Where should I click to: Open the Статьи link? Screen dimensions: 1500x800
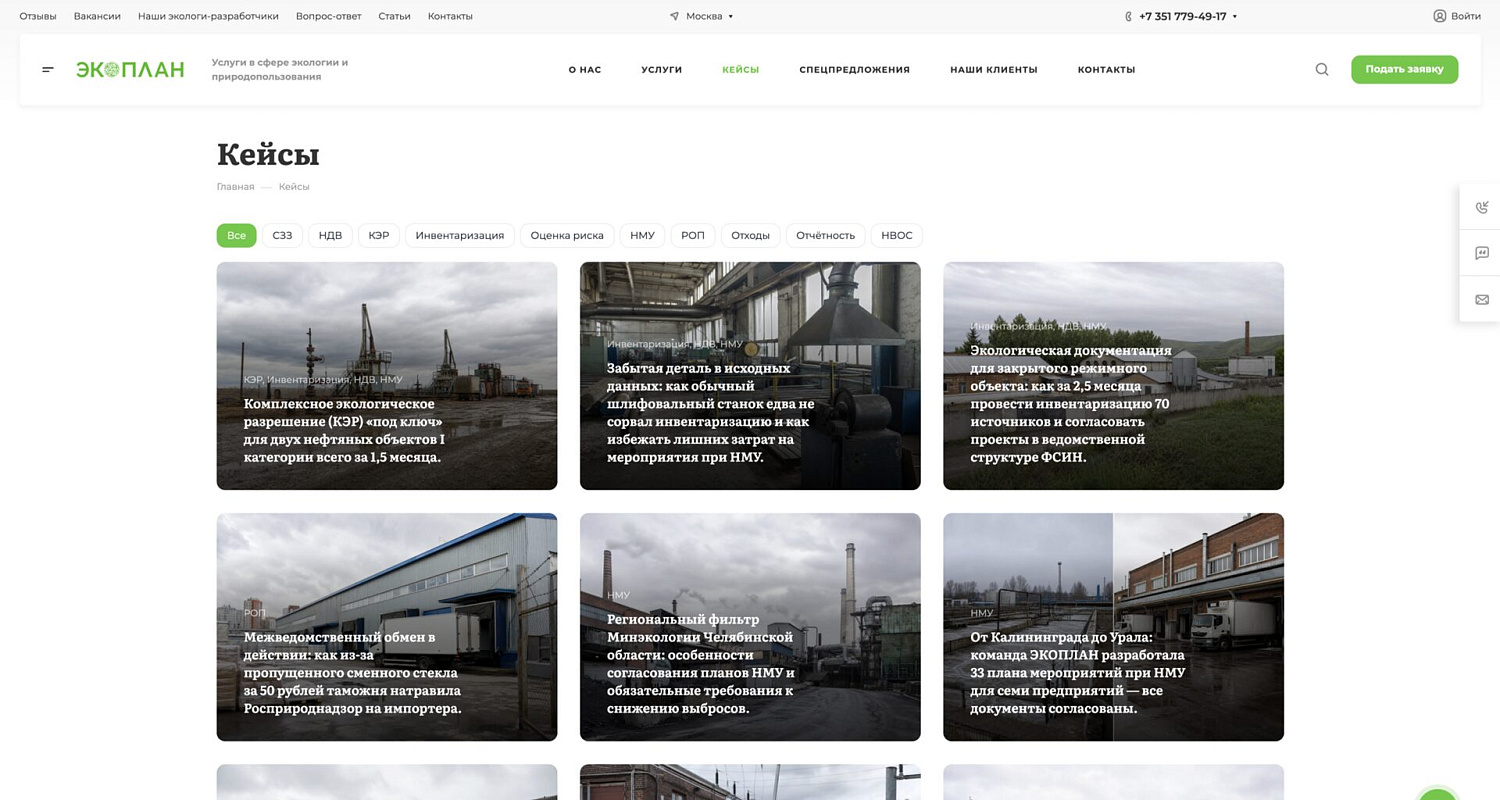click(x=395, y=16)
